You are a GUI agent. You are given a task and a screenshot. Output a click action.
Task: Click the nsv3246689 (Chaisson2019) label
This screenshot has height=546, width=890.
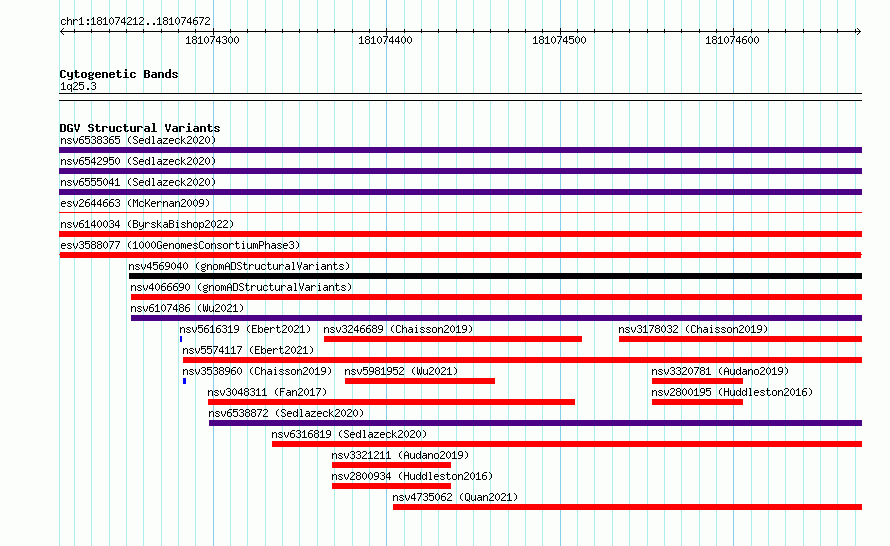point(398,329)
